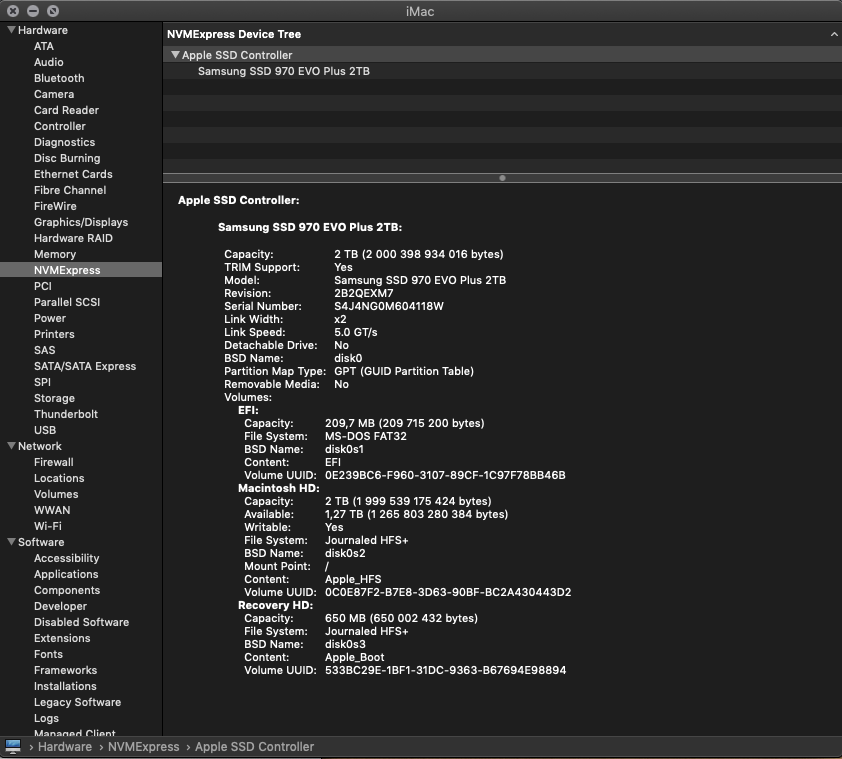Image resolution: width=842 pixels, height=759 pixels.
Task: Open Installations entry
Action: click(x=65, y=686)
